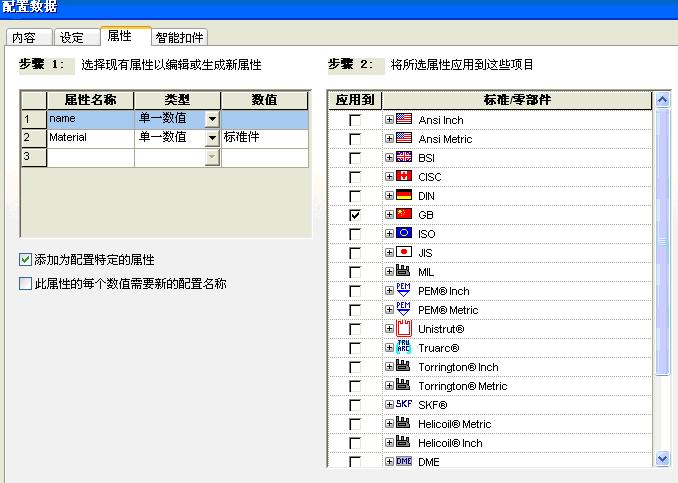
Task: Open the type dropdown in row 3
Action: 212,157
